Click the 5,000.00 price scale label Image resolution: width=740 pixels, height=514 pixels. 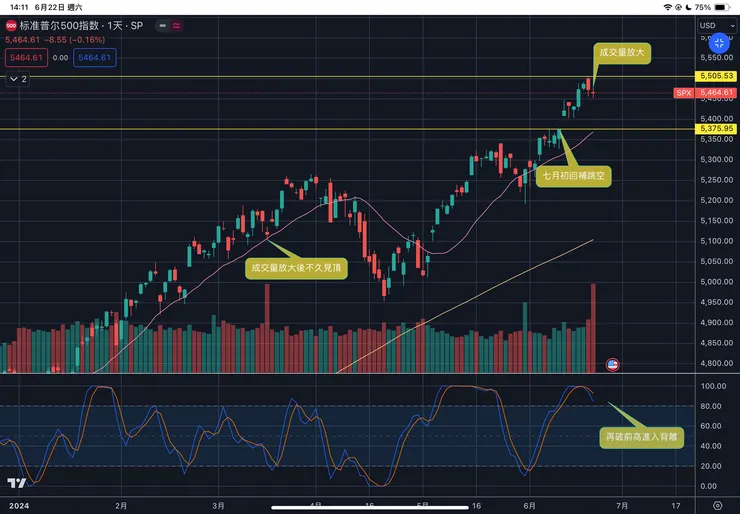717,282
